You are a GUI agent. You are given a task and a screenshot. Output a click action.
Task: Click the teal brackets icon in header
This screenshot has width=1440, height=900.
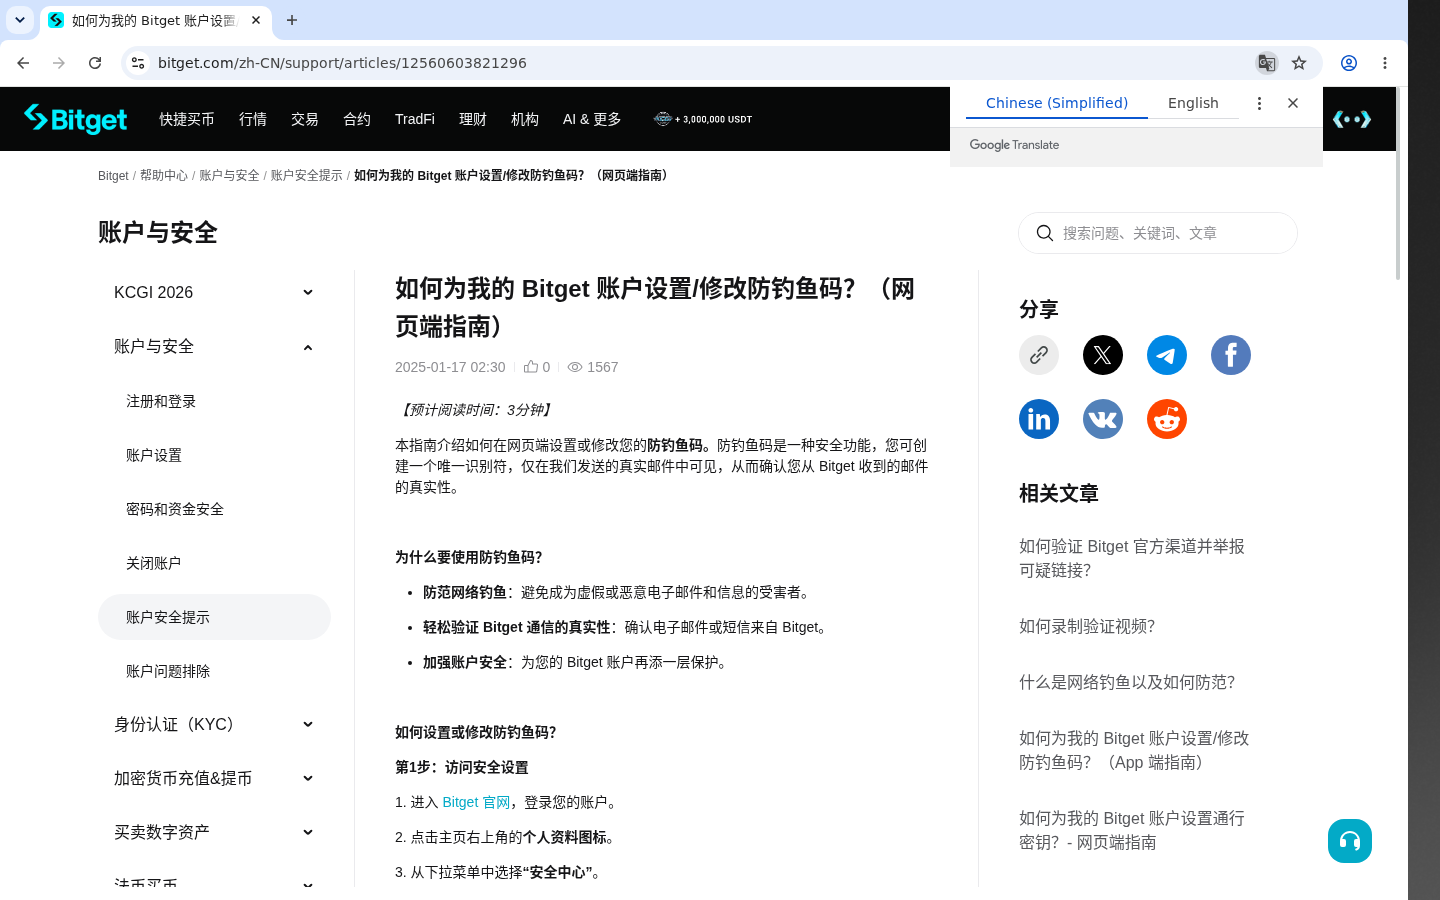tap(1352, 119)
